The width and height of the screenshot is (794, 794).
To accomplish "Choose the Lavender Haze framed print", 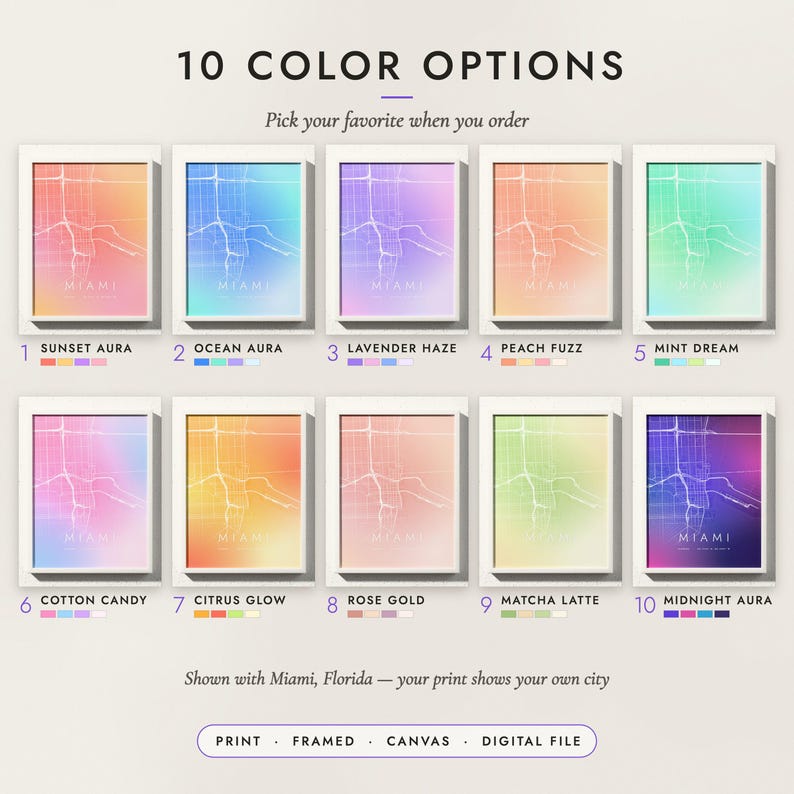I will click(x=397, y=240).
